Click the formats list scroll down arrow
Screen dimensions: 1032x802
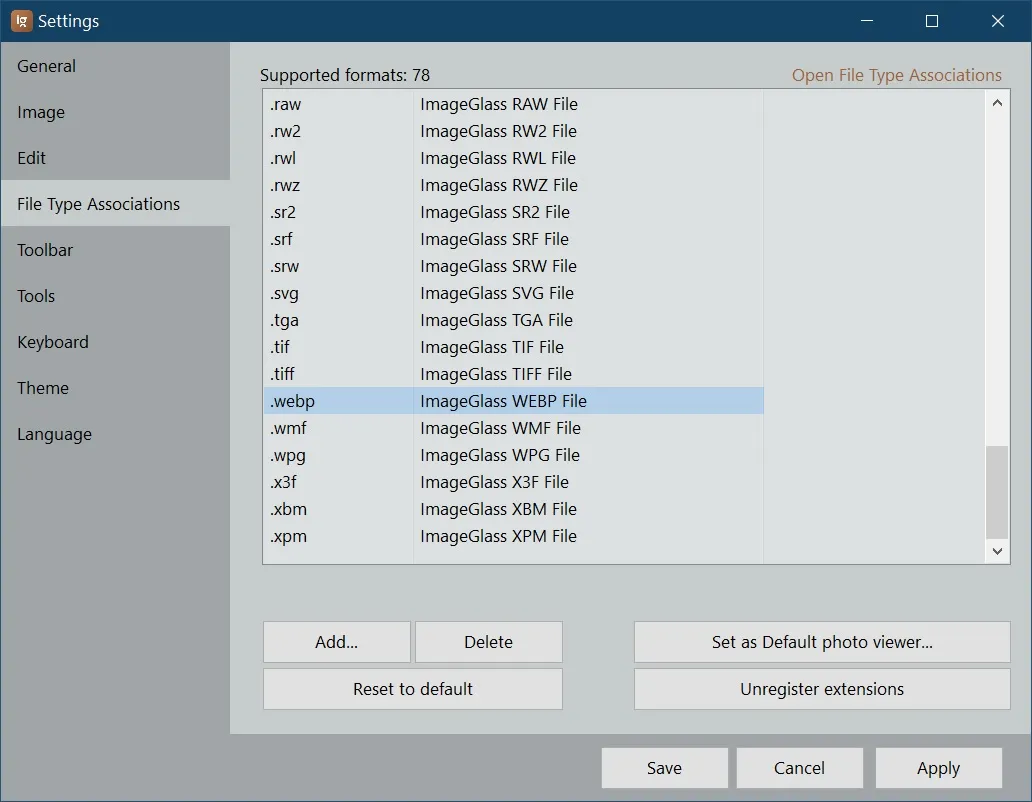pyautogui.click(x=997, y=551)
